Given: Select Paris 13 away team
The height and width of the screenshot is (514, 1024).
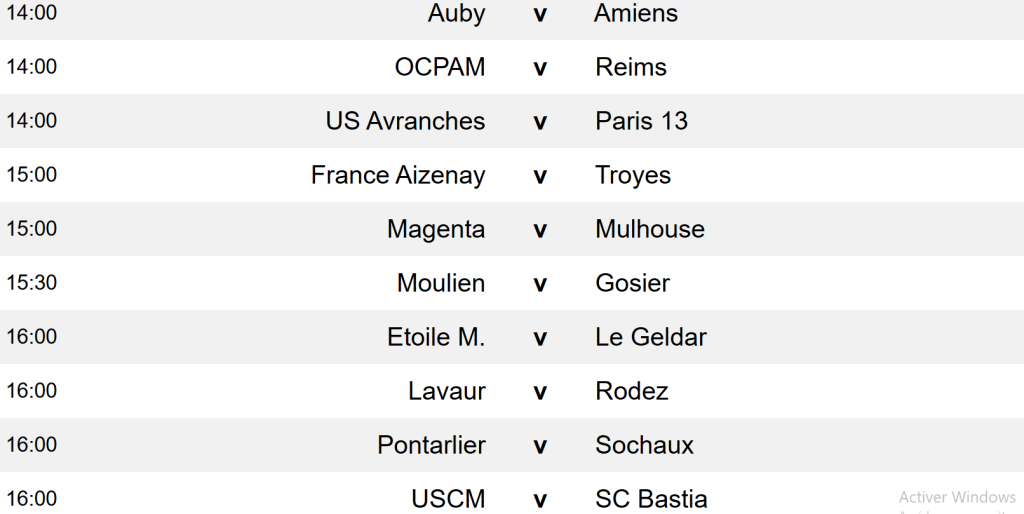Looking at the screenshot, I should click(642, 122).
